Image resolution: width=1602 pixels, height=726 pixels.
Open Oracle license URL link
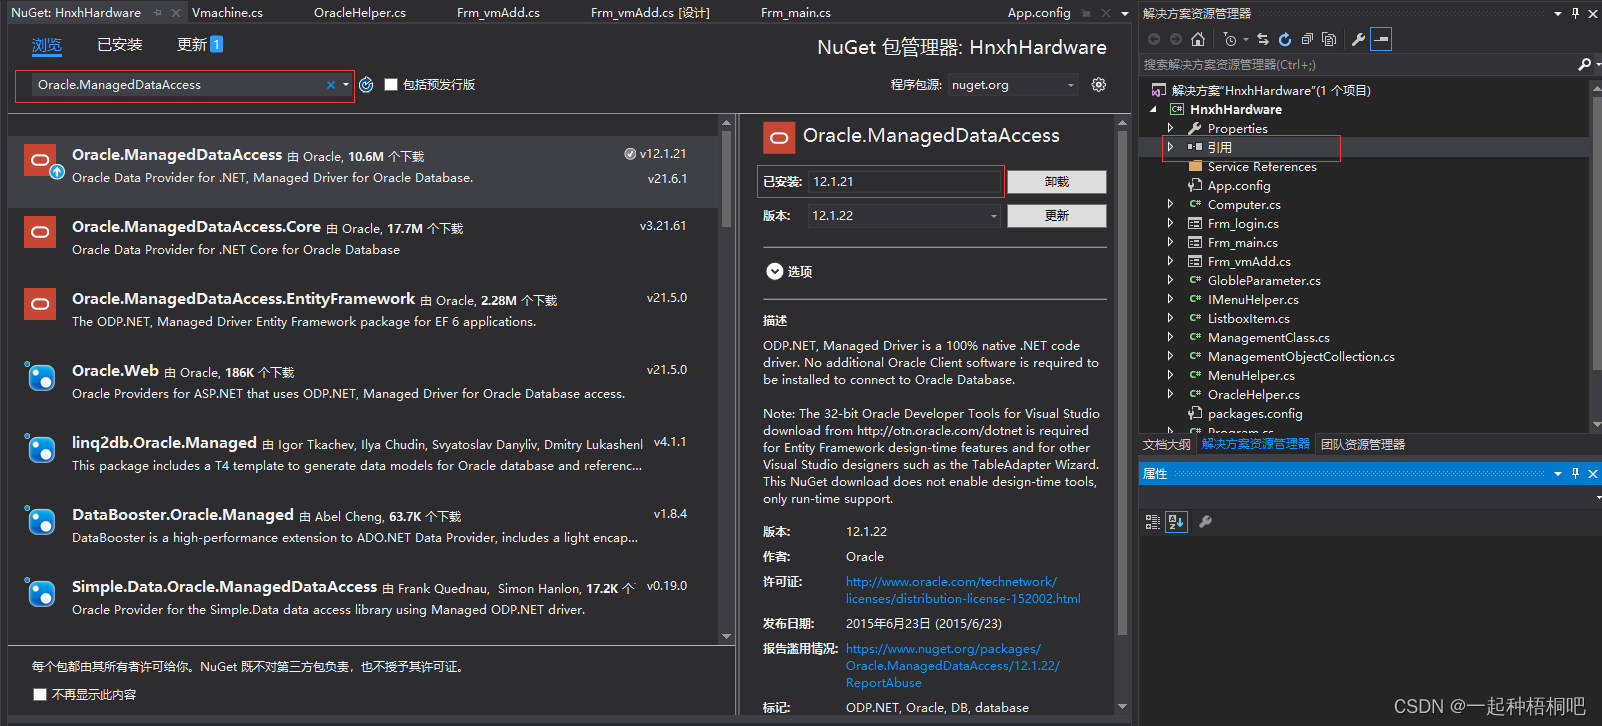click(963, 590)
